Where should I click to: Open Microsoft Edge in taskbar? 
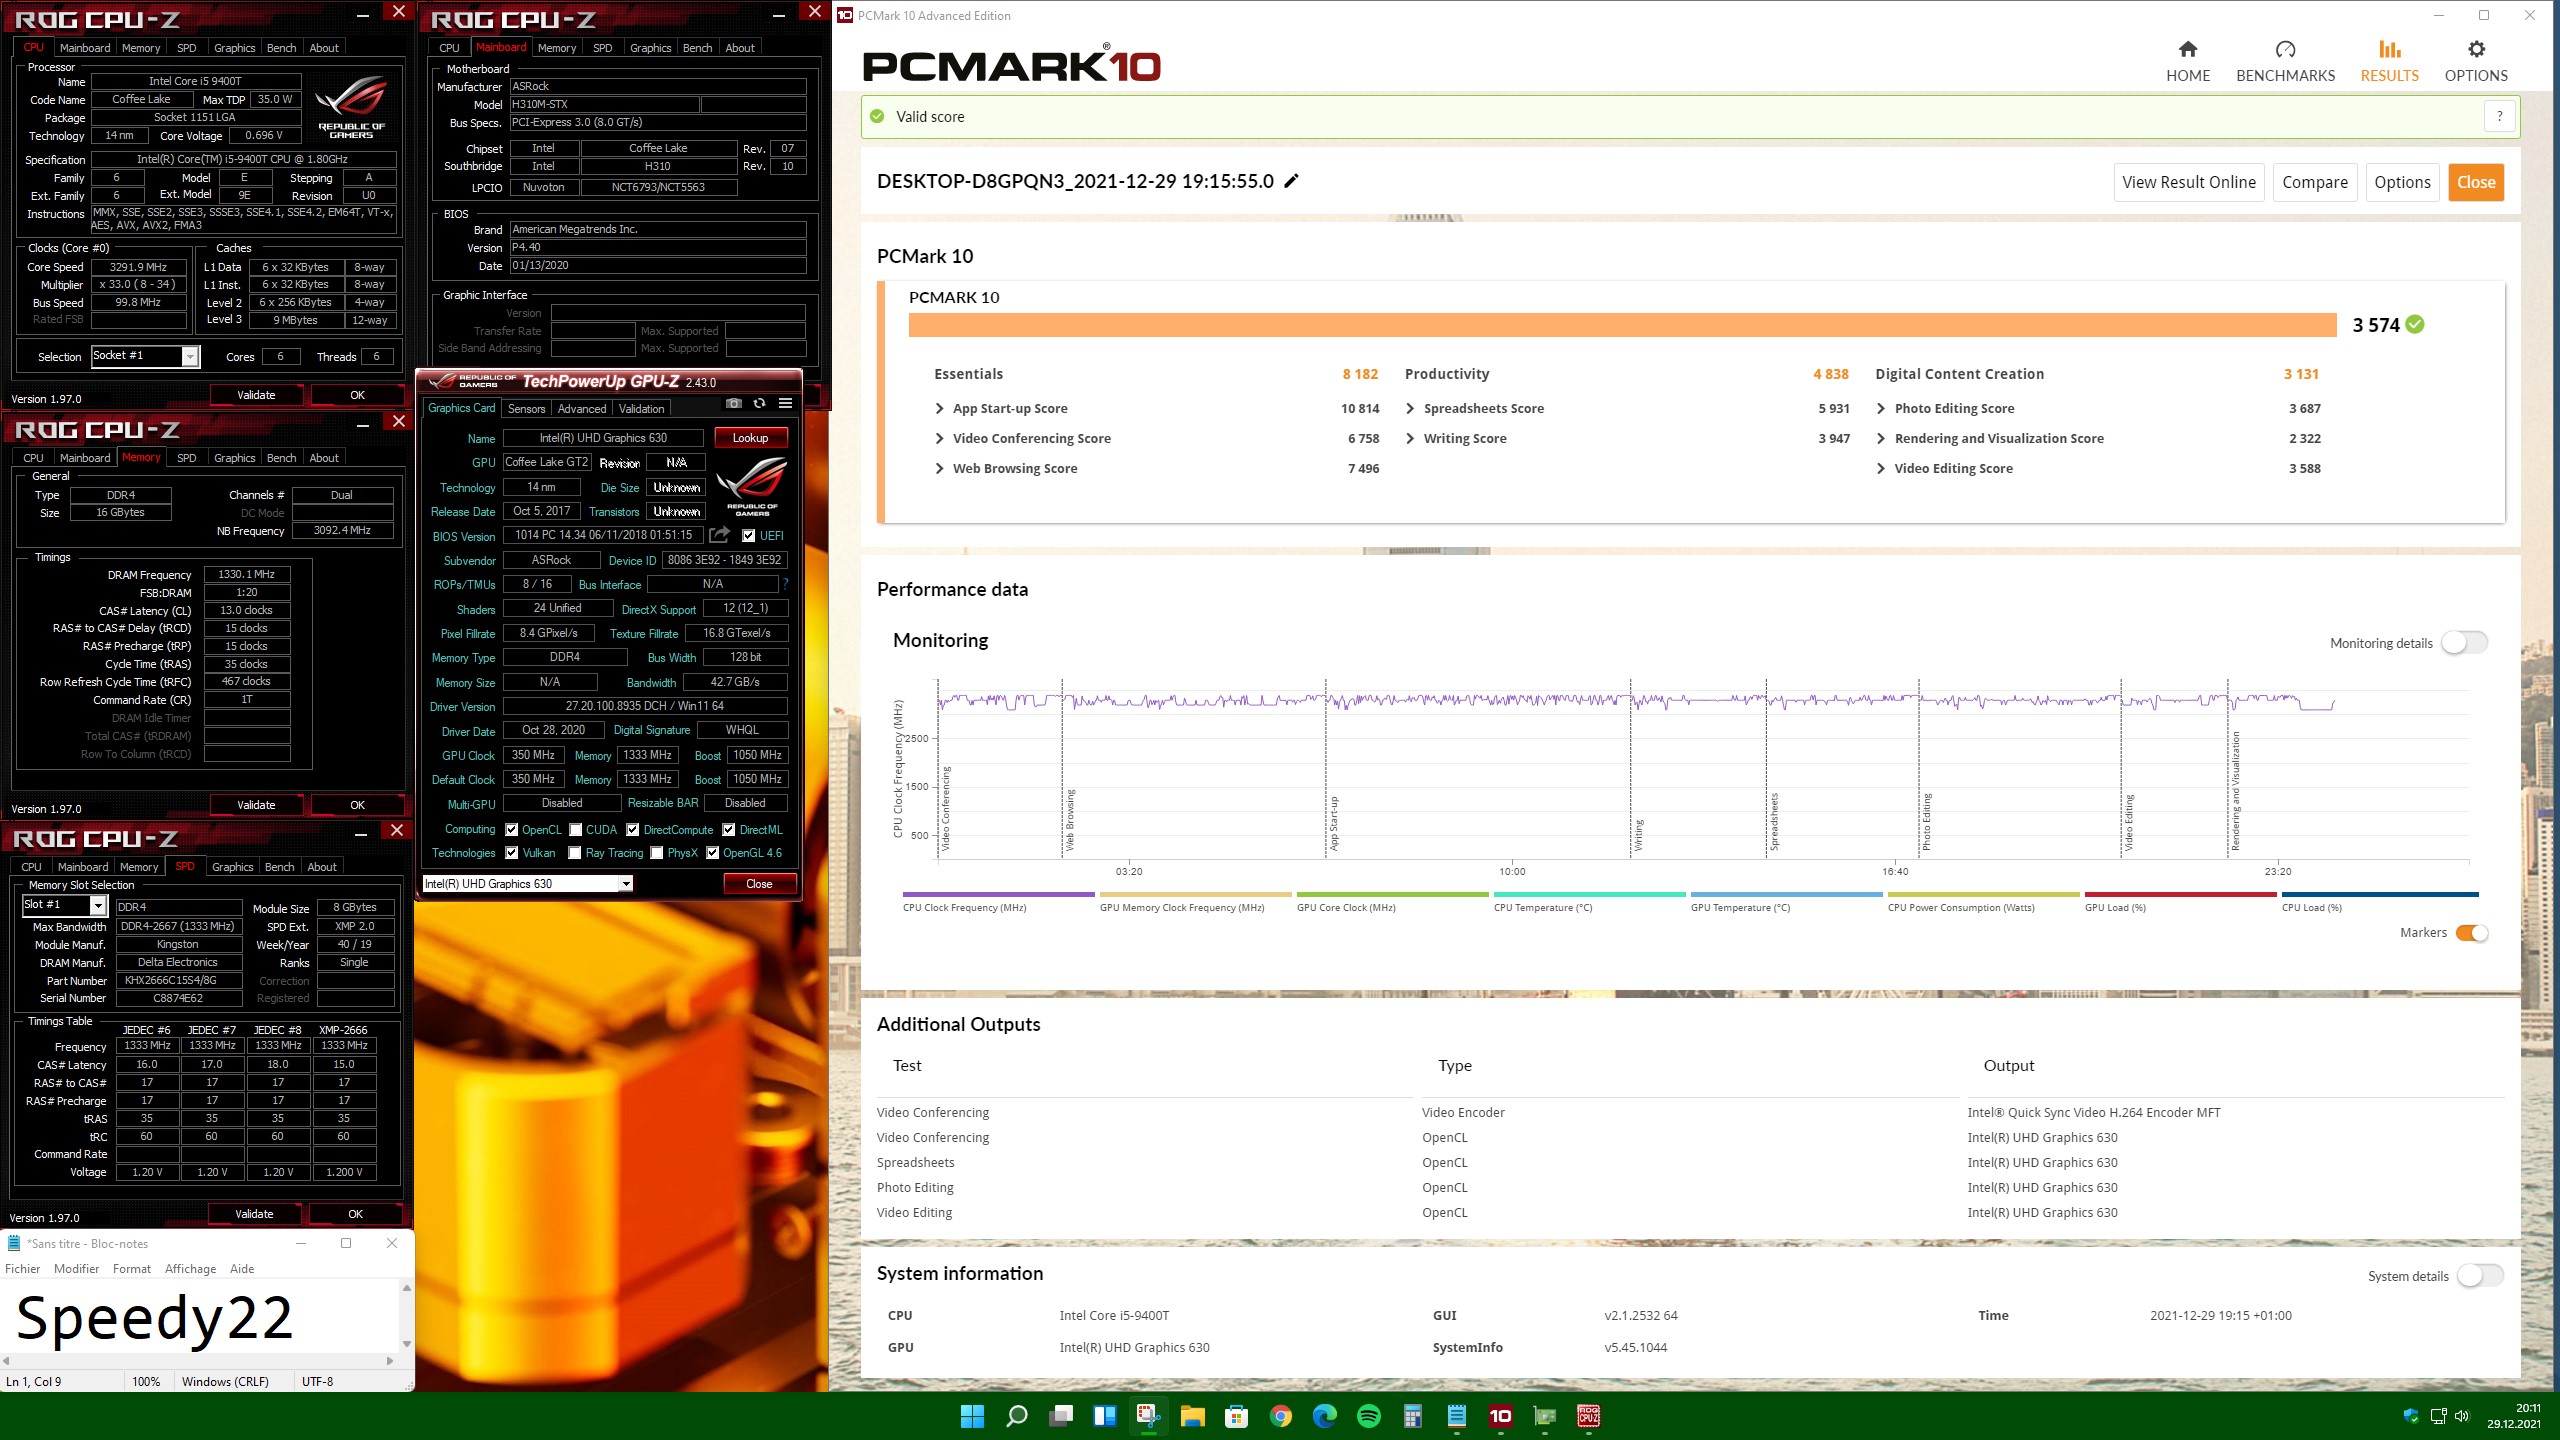pos(1324,1416)
